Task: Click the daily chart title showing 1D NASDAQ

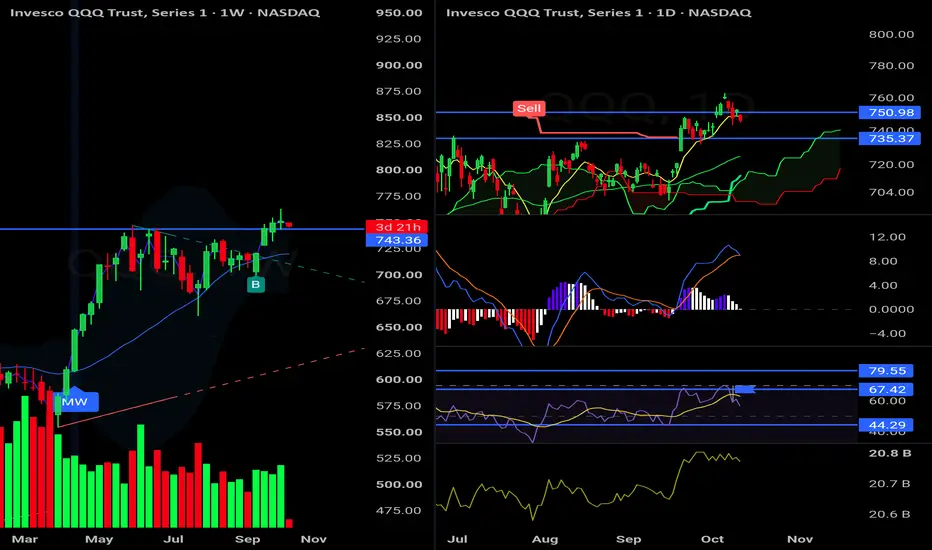Action: click(x=599, y=12)
